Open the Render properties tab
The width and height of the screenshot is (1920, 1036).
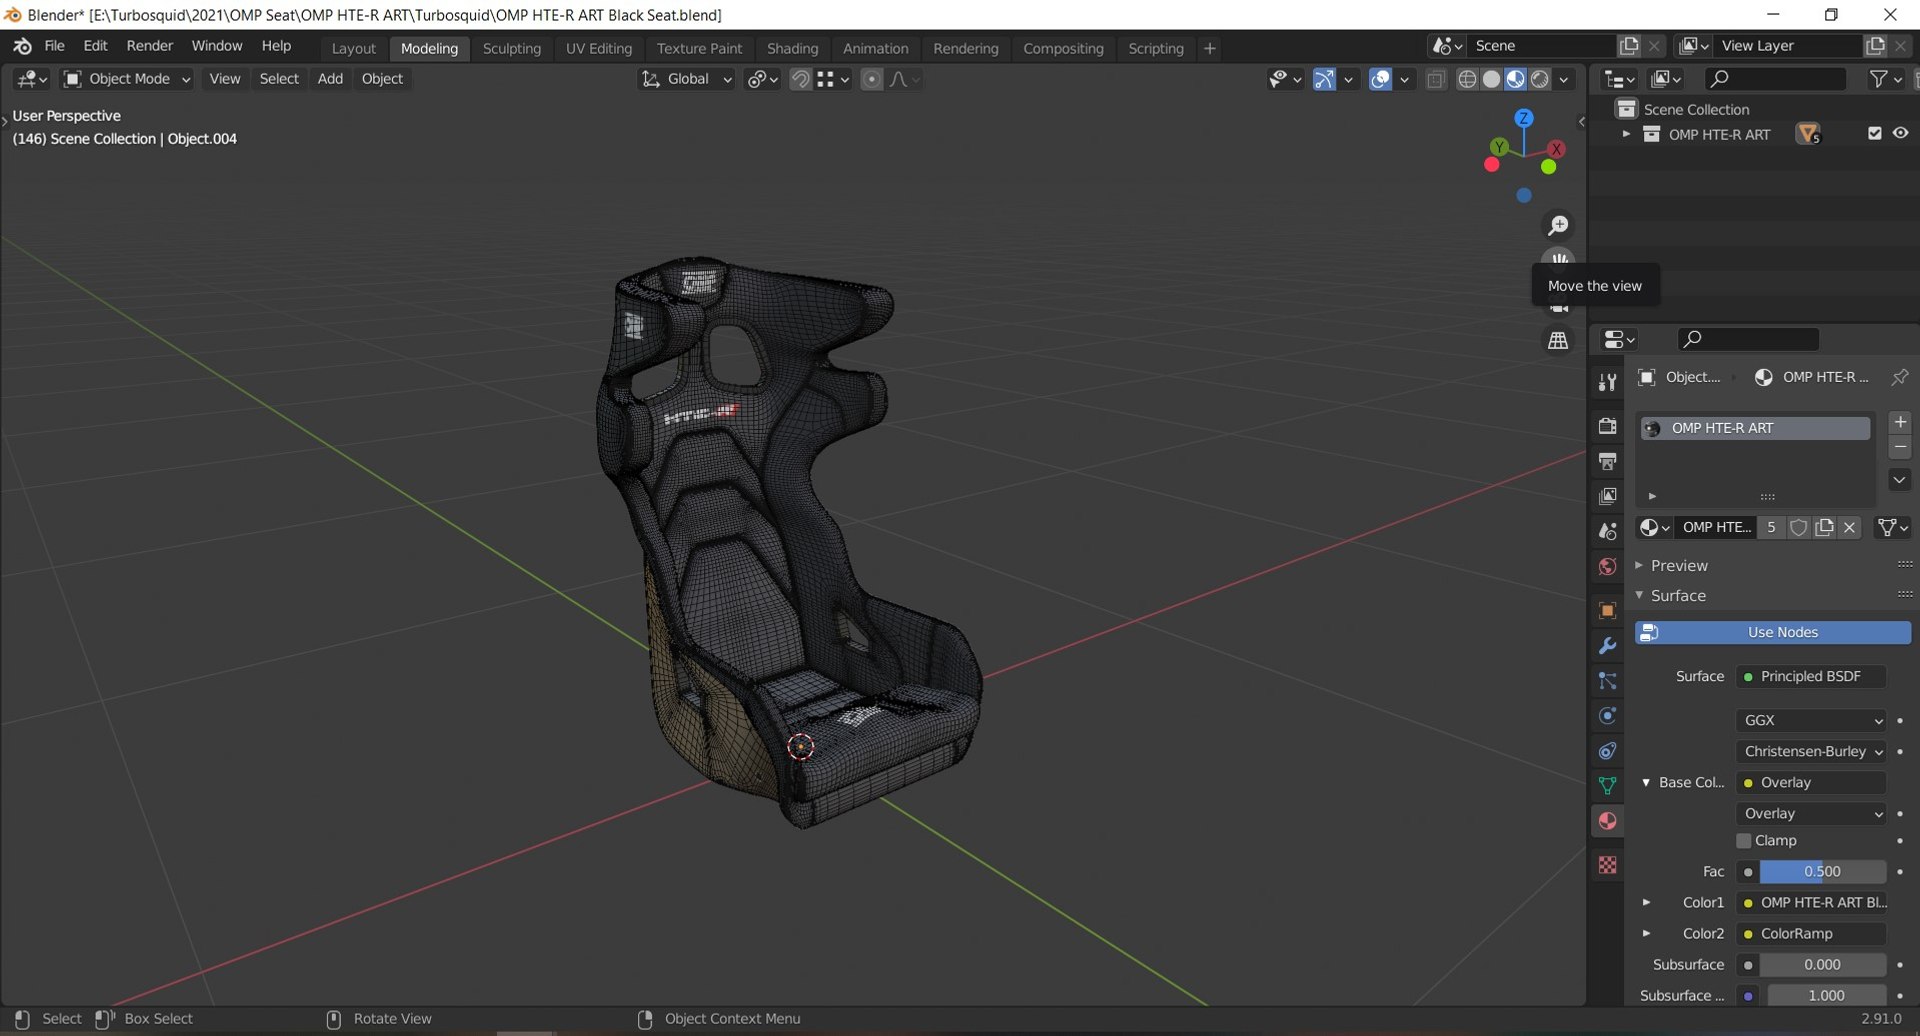1607,426
